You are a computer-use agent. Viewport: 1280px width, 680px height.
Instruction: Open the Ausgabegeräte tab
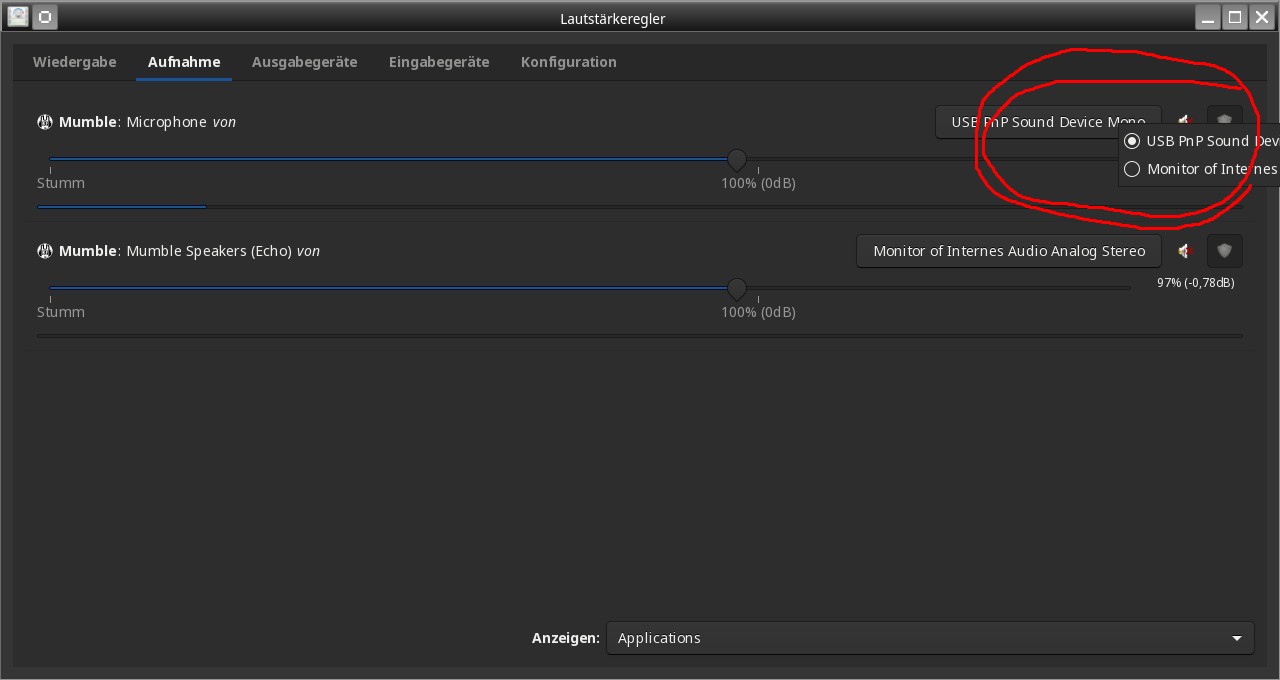pyautogui.click(x=304, y=62)
